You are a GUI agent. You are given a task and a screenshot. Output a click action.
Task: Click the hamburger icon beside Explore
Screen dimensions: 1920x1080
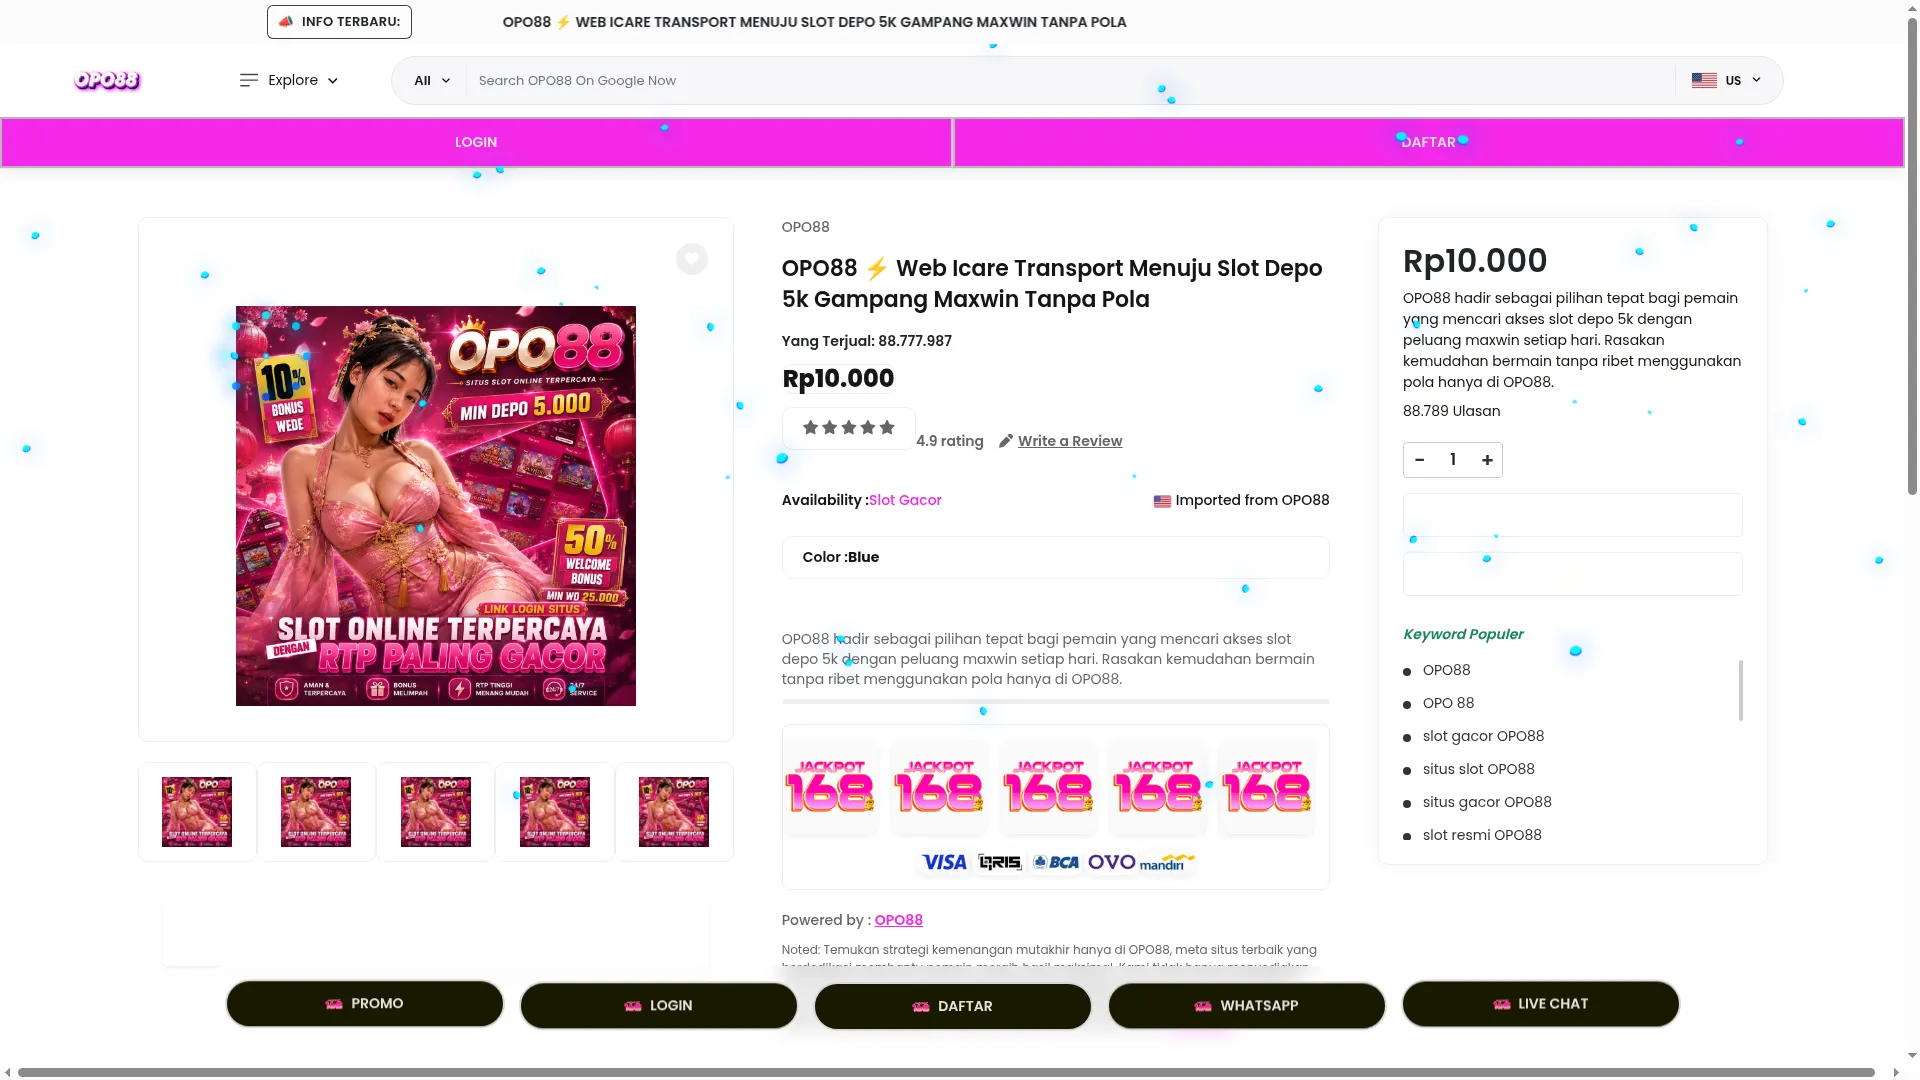tap(249, 80)
